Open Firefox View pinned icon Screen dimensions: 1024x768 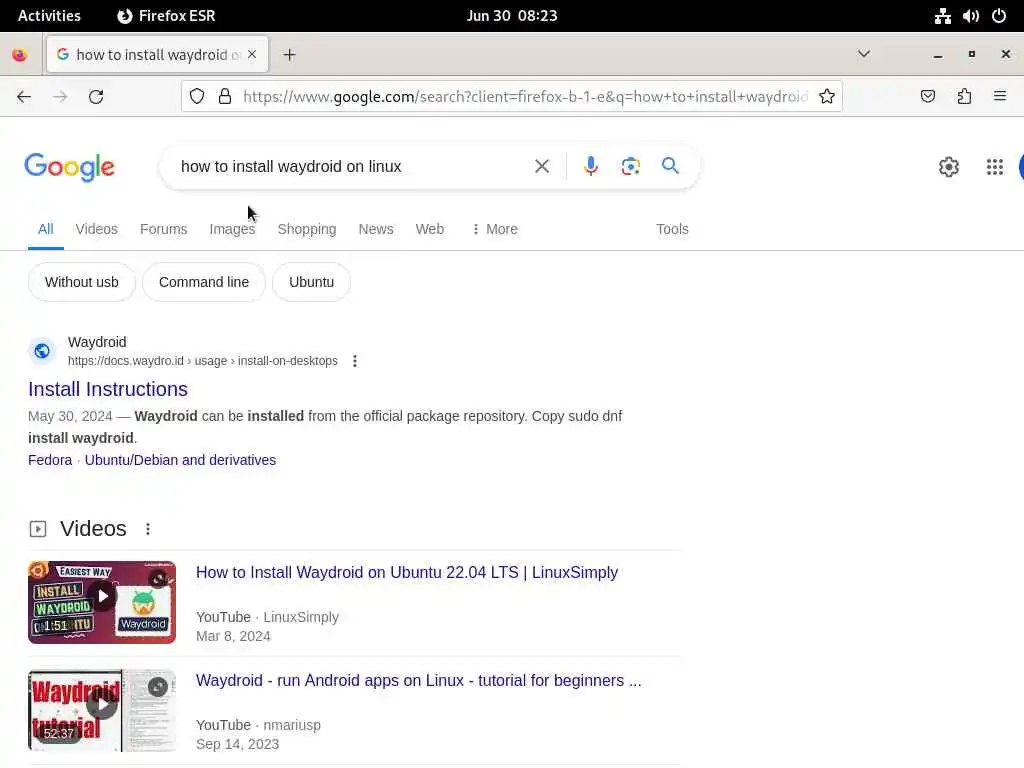pyautogui.click(x=20, y=55)
